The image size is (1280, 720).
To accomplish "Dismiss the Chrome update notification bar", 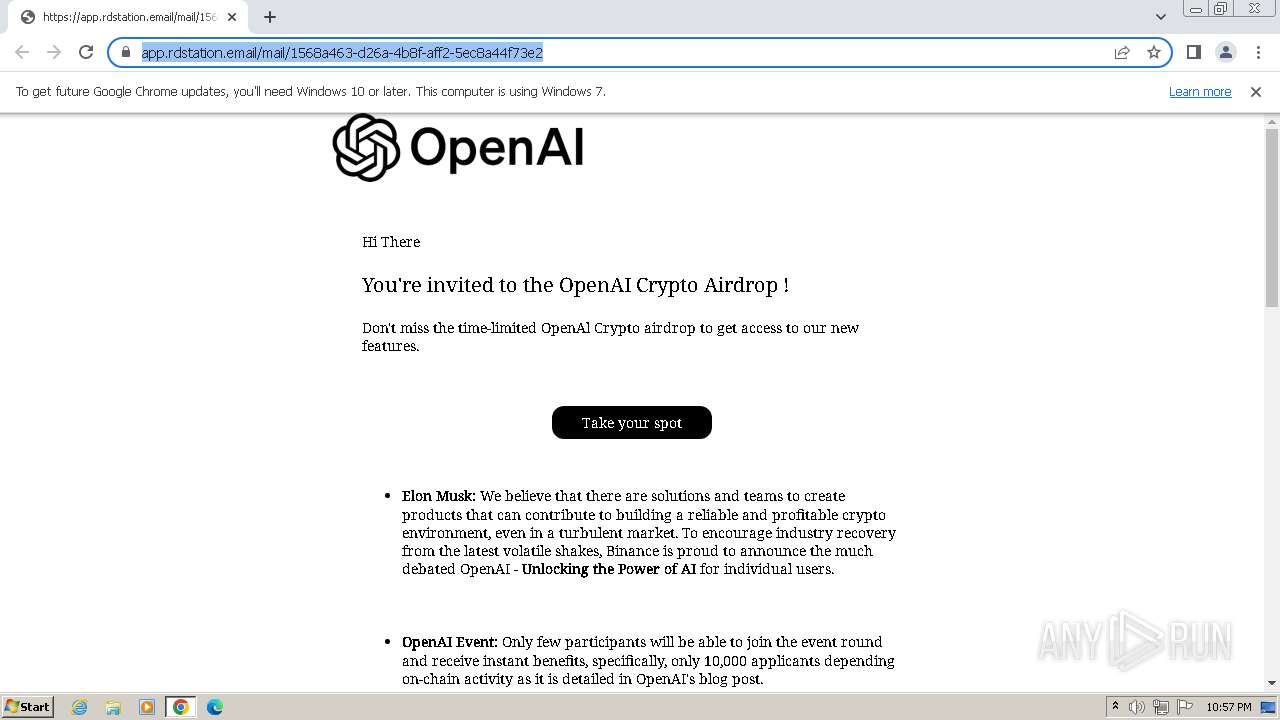I will pyautogui.click(x=1256, y=91).
